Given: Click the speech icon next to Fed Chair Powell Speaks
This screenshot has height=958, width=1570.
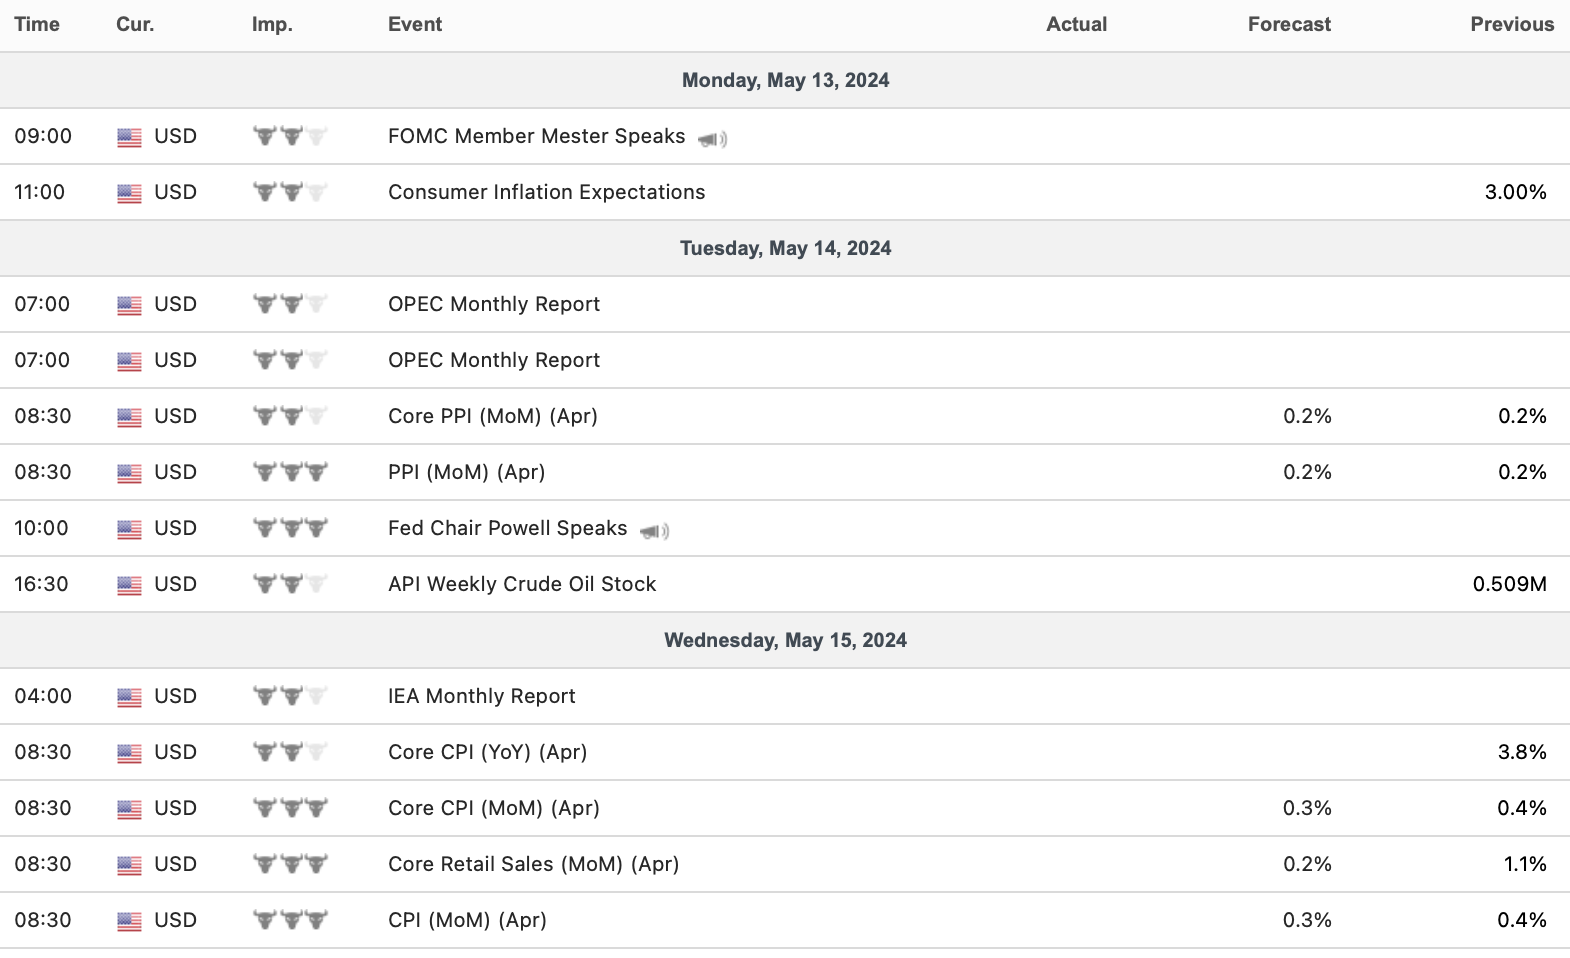Looking at the screenshot, I should (654, 531).
